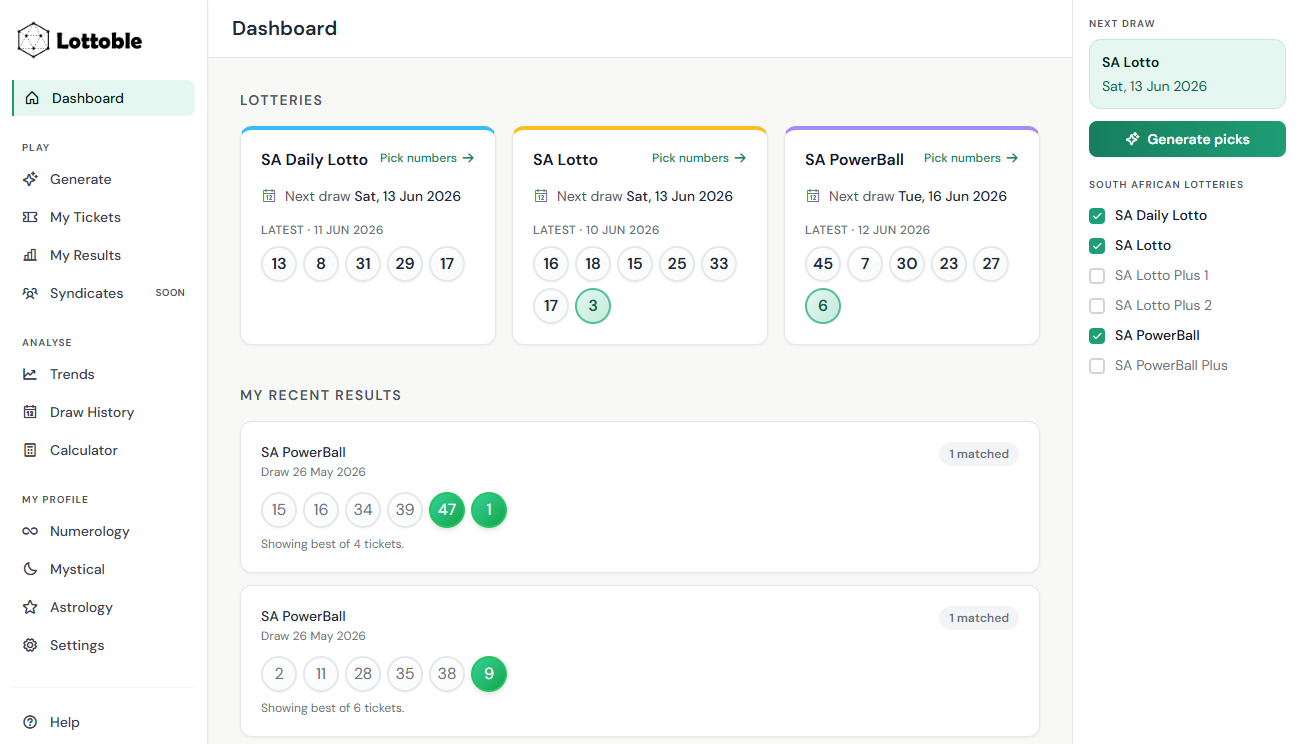Click Pick numbers link for SA PowerBall
This screenshot has width=1302, height=744.
click(x=971, y=158)
